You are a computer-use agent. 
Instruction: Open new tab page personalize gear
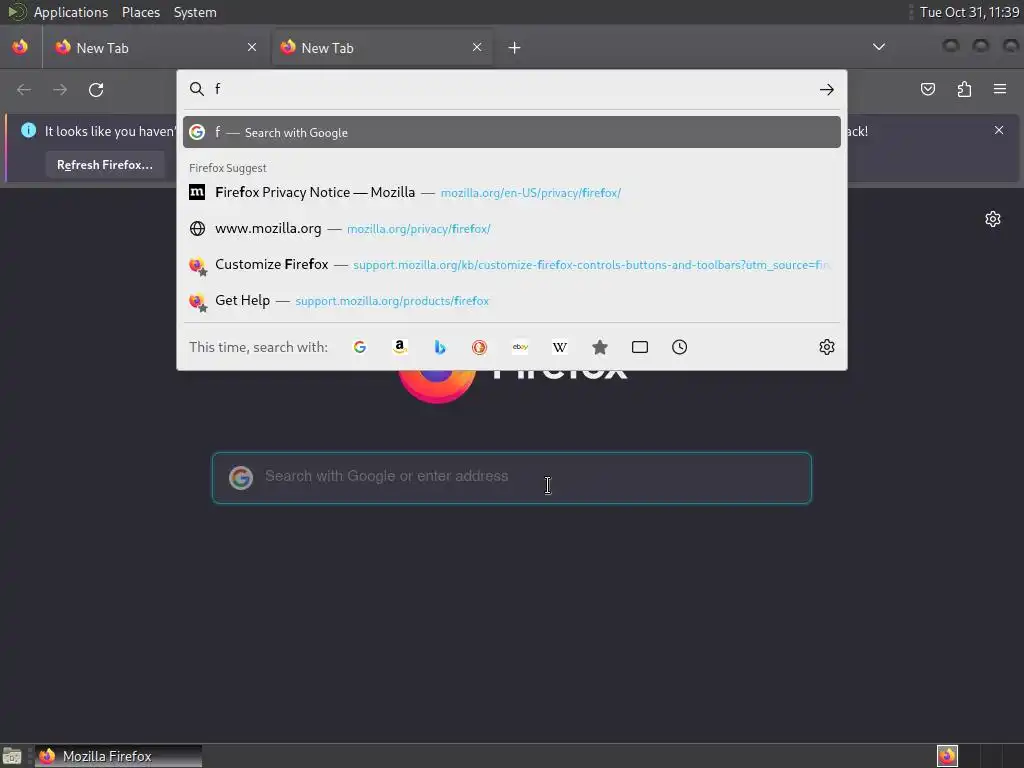coord(993,219)
